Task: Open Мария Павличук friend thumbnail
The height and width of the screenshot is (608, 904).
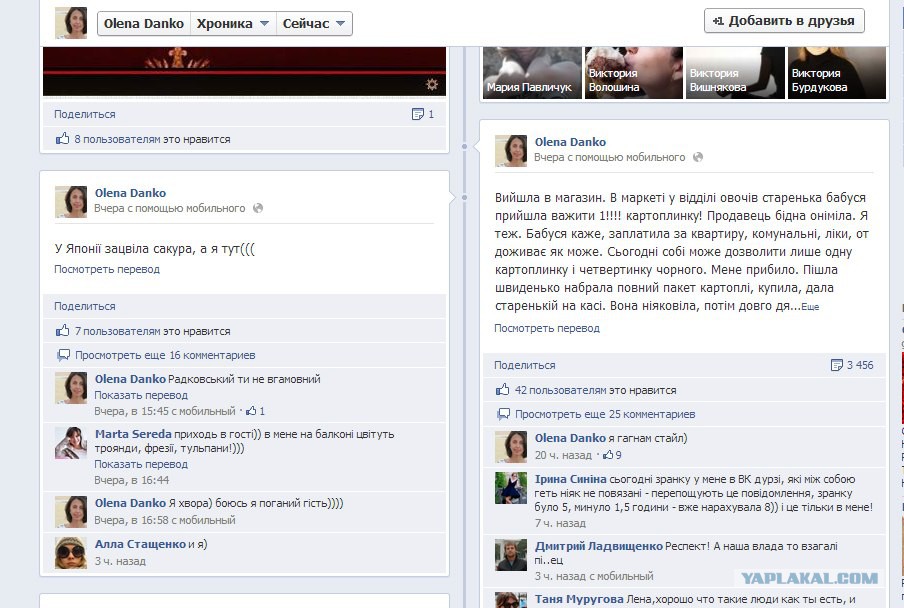Action: click(532, 73)
